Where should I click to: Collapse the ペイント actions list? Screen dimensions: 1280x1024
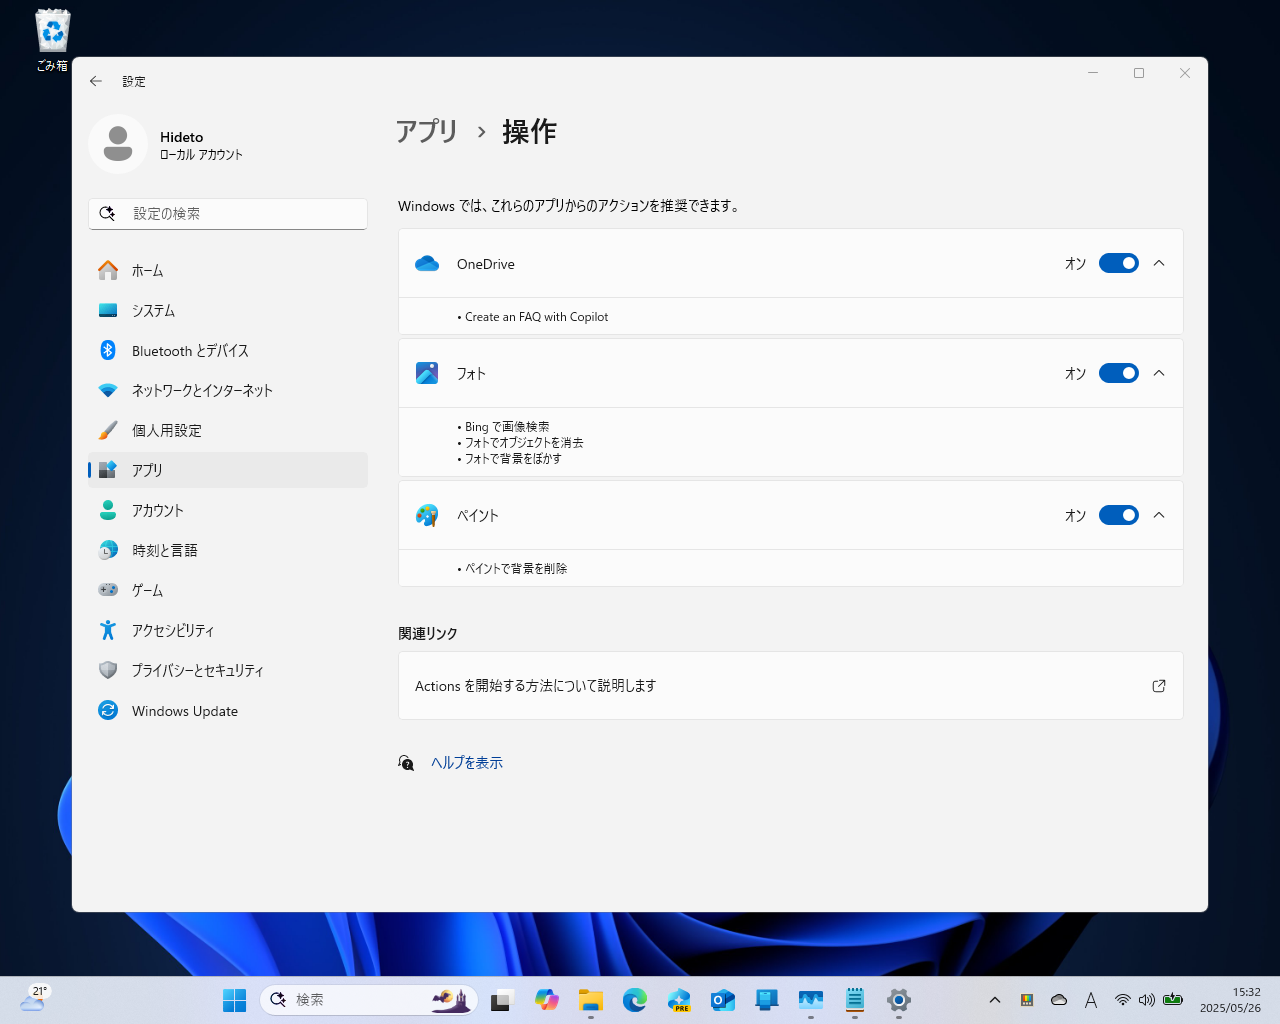point(1159,515)
